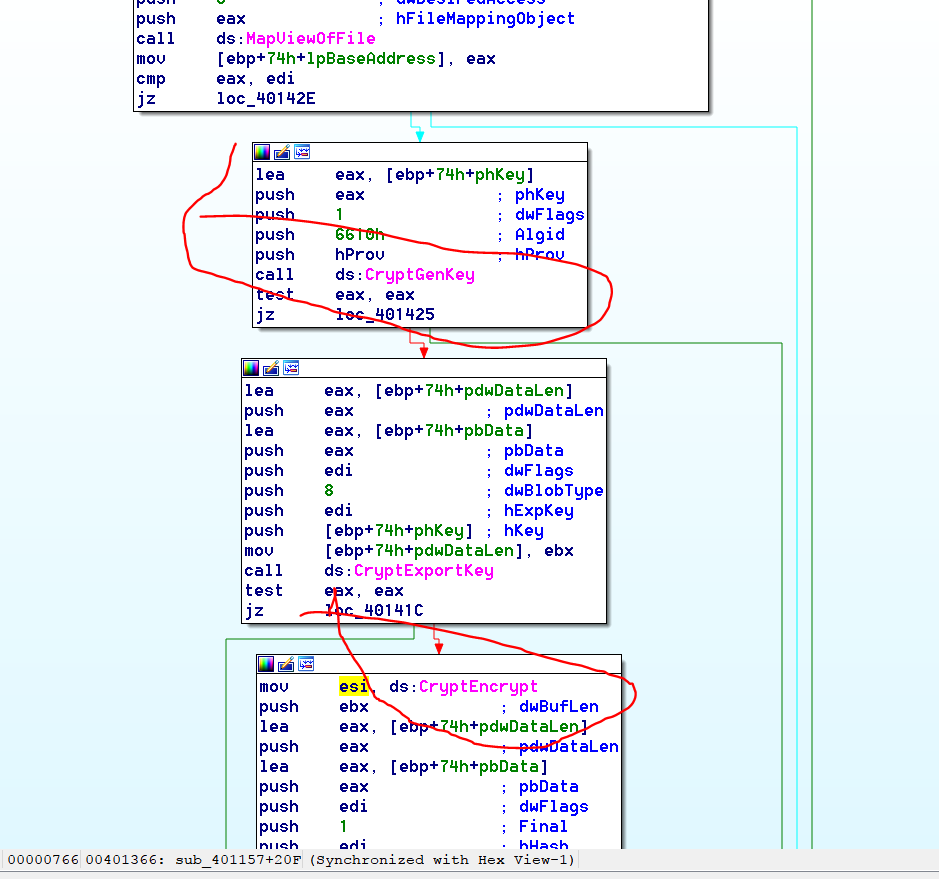The width and height of the screenshot is (939, 879).
Task: Click the CryptEncrypt import reference
Action: [x=478, y=687]
